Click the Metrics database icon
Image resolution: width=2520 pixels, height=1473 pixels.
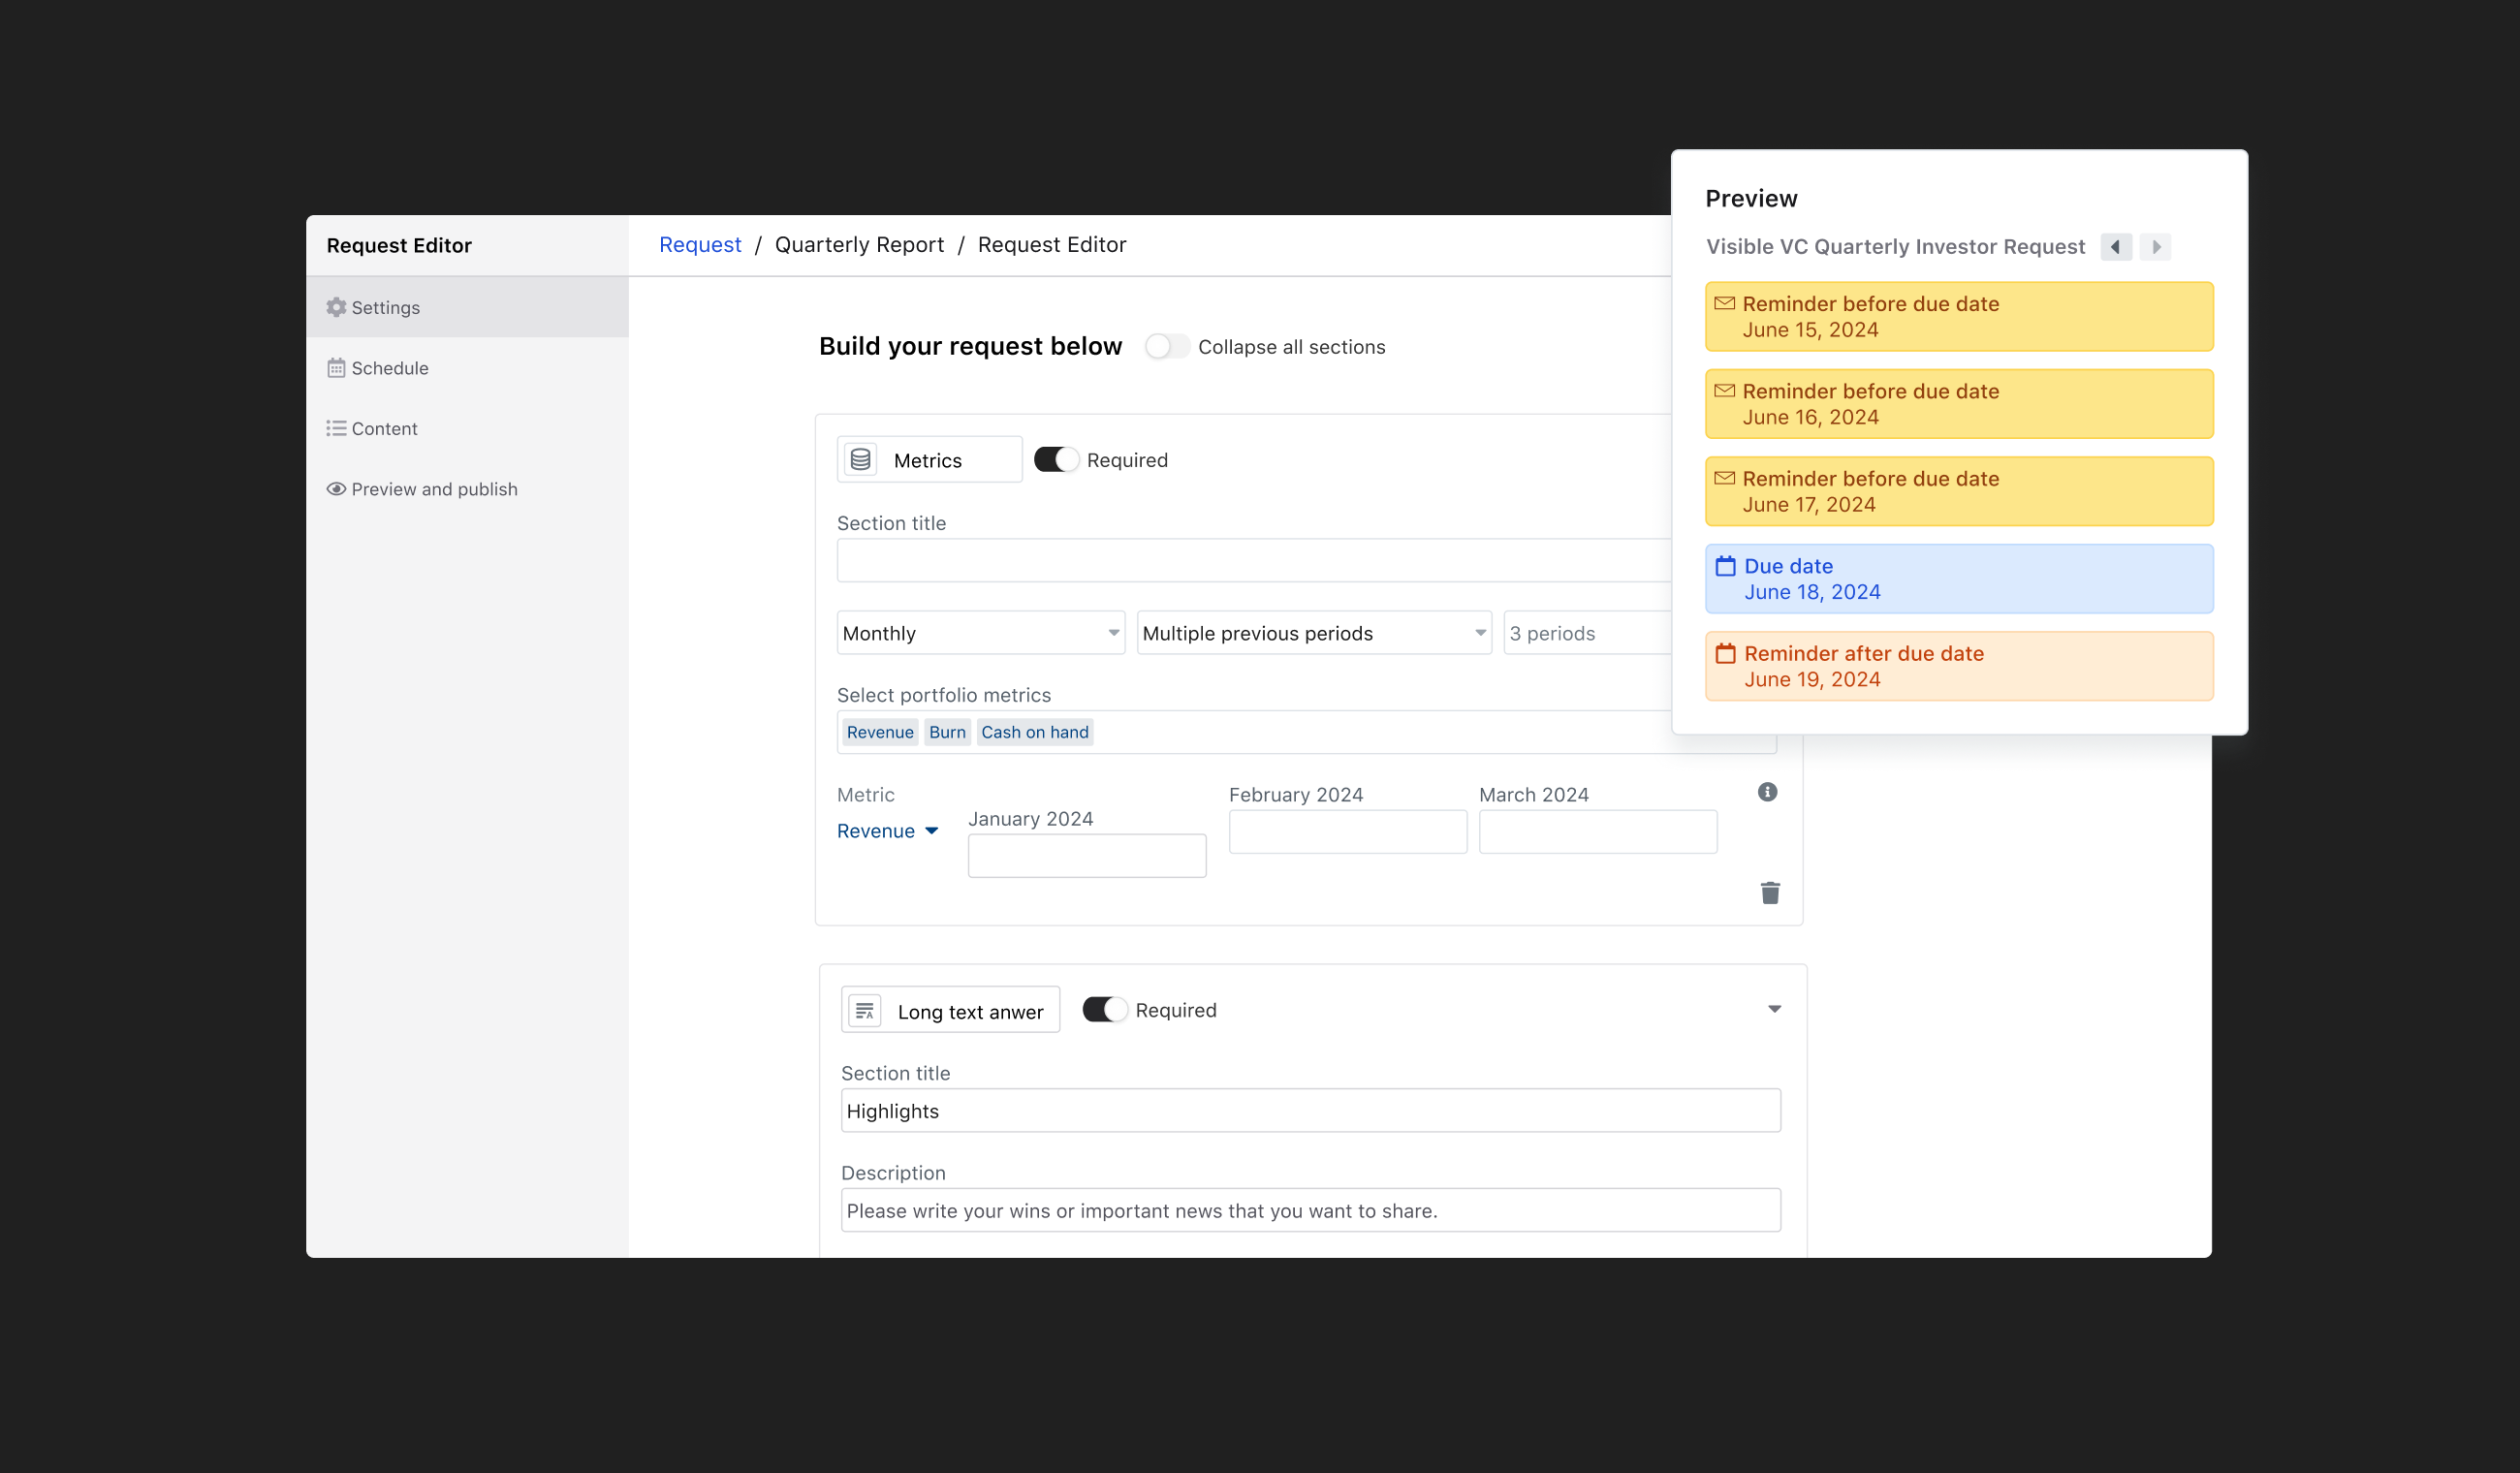tap(861, 459)
